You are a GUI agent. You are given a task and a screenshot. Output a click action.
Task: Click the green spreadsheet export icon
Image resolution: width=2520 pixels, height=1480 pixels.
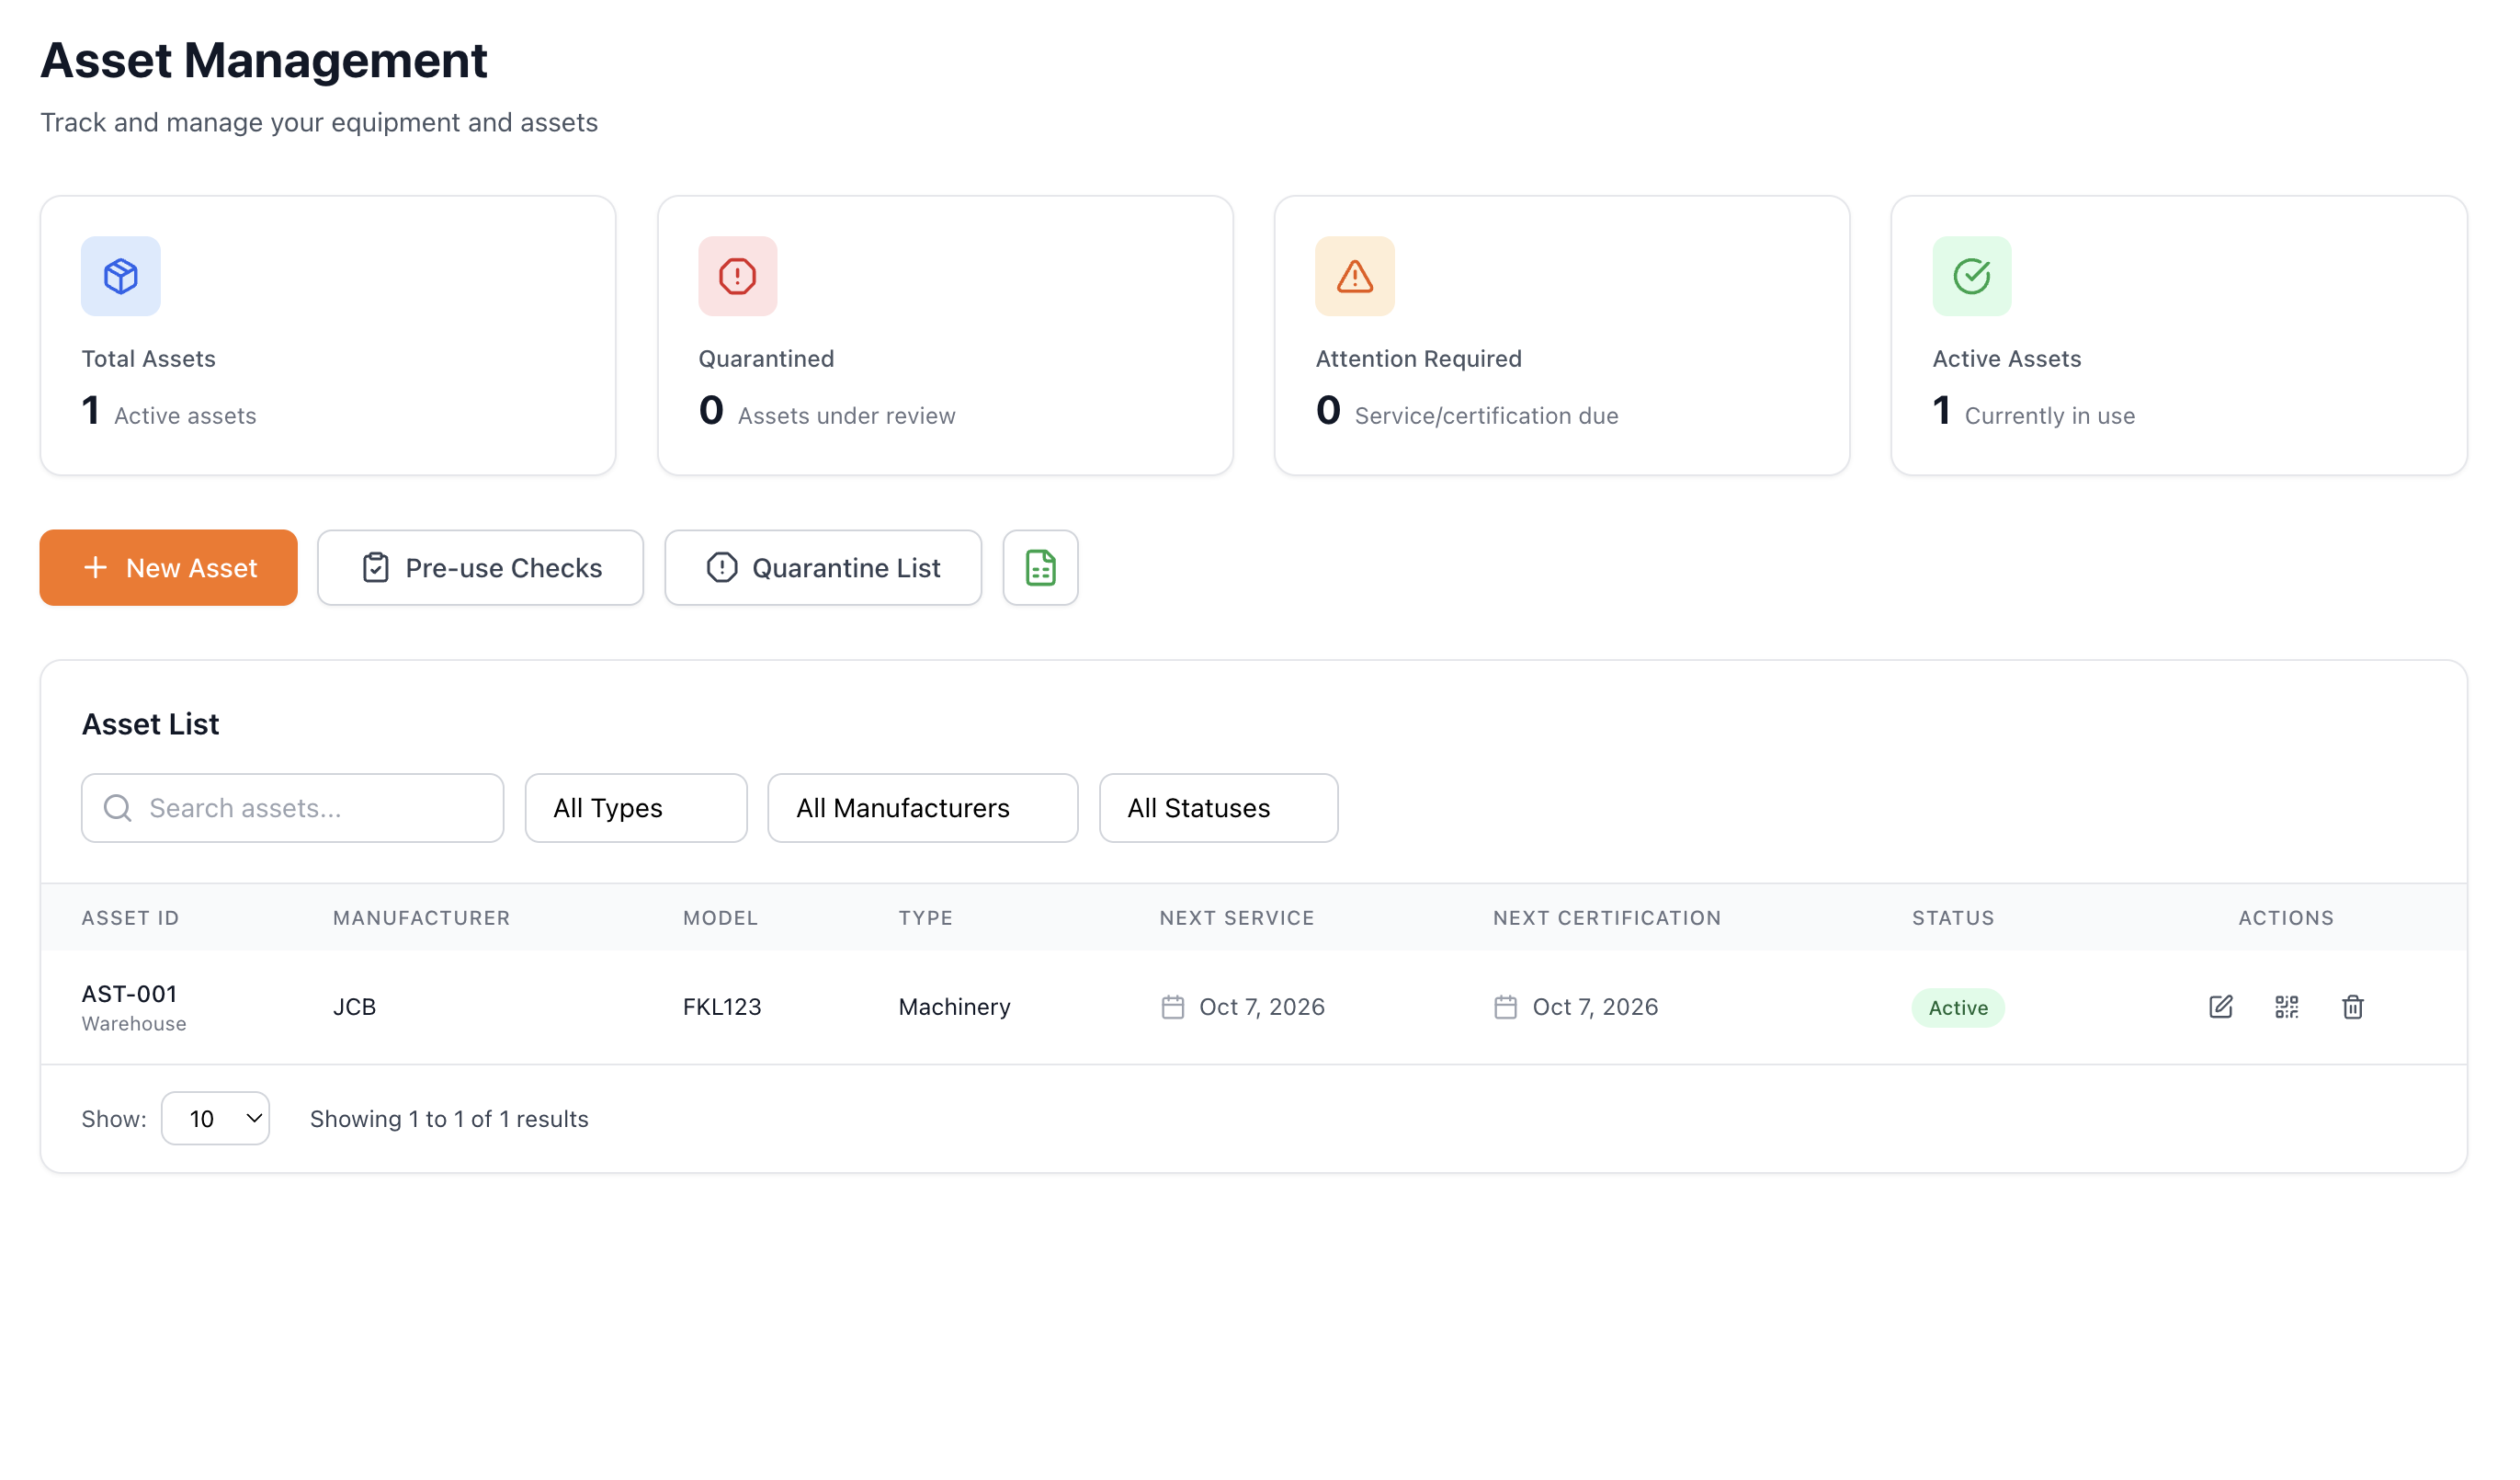[x=1040, y=568]
